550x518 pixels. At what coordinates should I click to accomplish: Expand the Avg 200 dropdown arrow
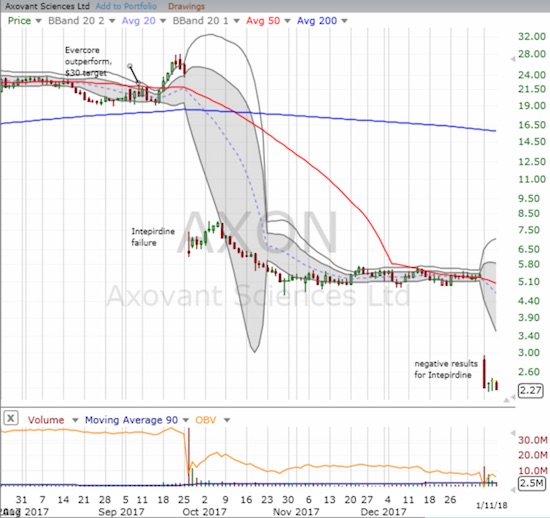click(344, 21)
